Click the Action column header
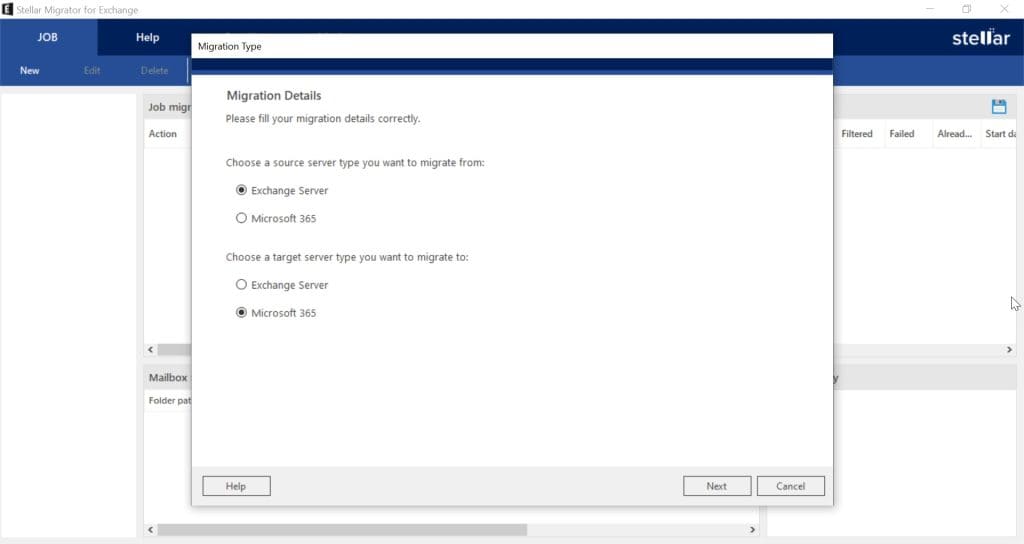 pyautogui.click(x=163, y=134)
